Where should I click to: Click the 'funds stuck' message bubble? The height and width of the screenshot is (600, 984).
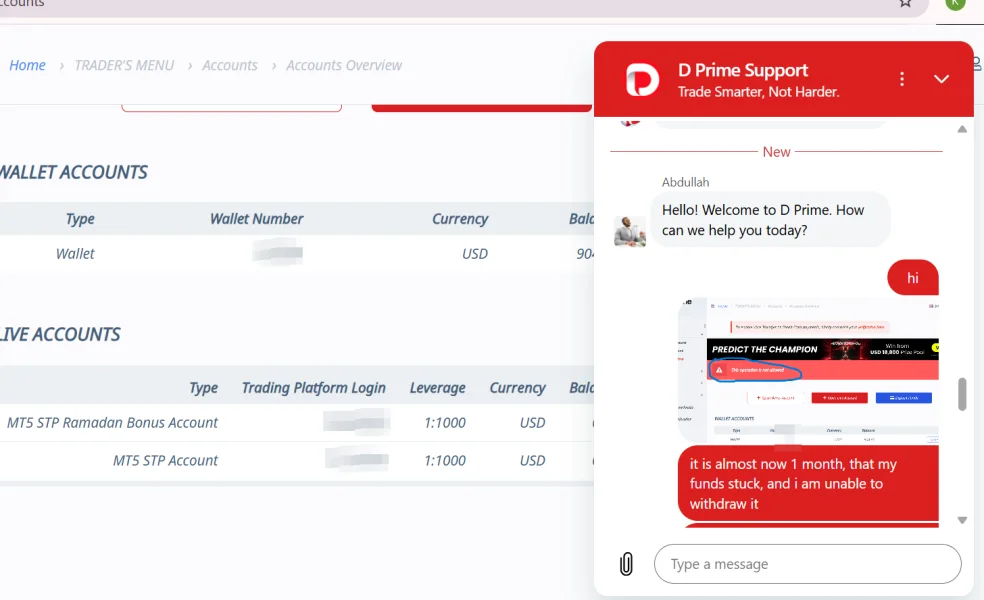click(x=808, y=483)
